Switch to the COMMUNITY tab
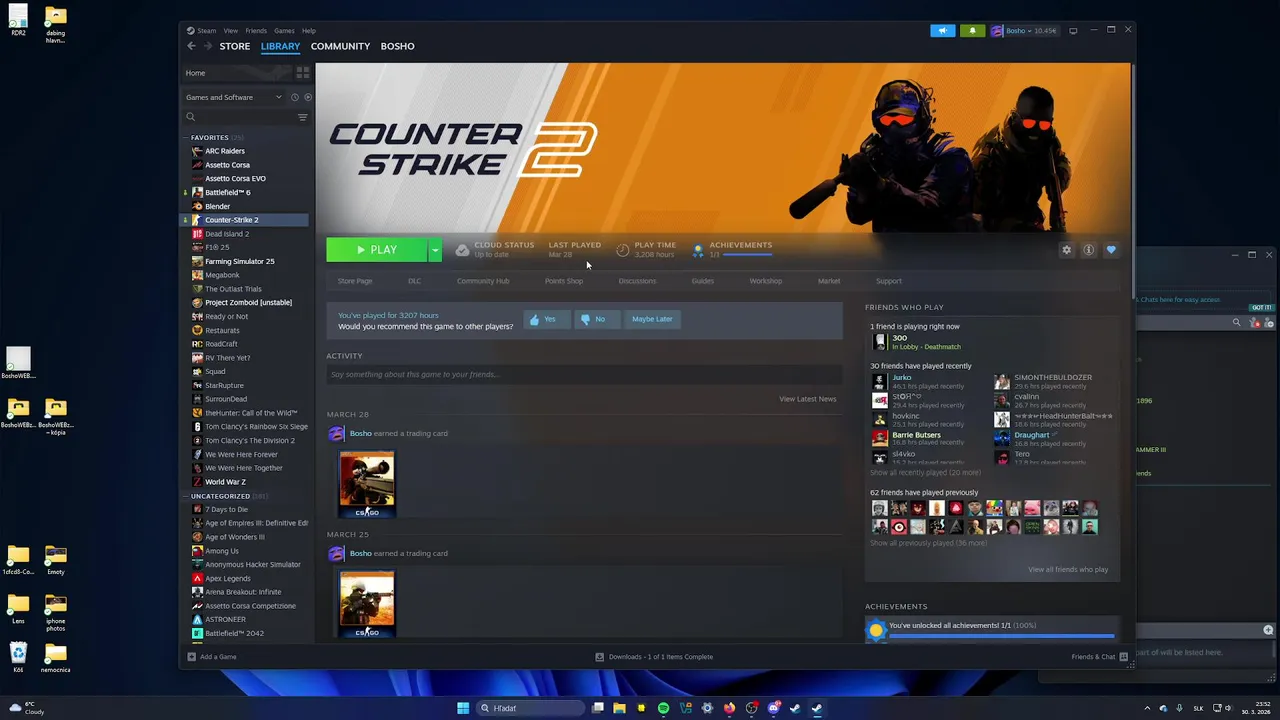 point(340,46)
